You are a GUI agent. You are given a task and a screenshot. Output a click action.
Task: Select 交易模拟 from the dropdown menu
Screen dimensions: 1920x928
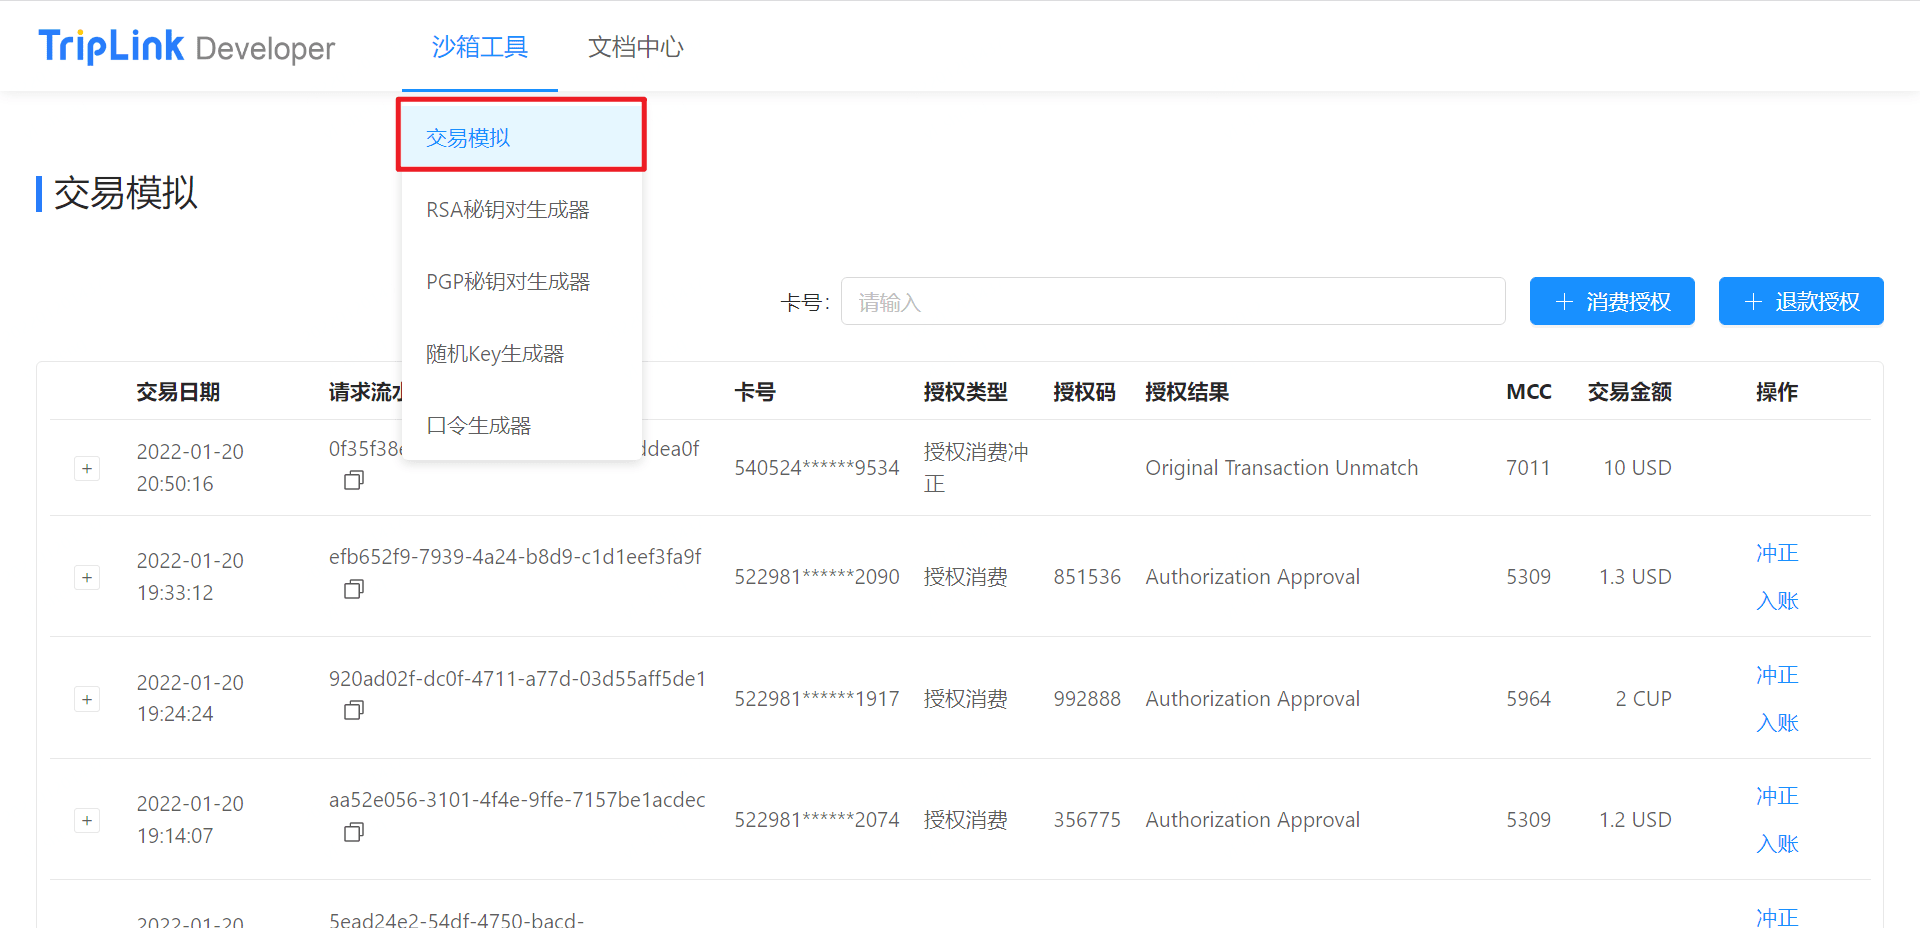pyautogui.click(x=468, y=138)
